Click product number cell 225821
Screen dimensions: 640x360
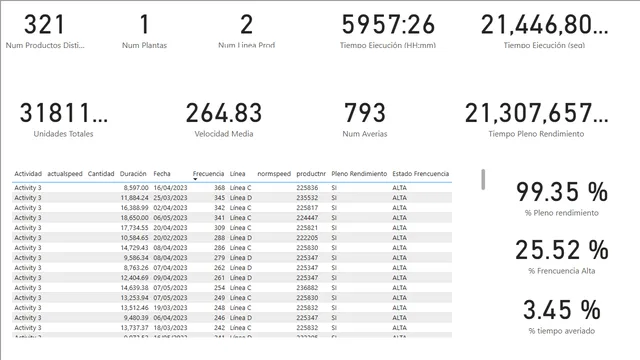pyautogui.click(x=307, y=228)
